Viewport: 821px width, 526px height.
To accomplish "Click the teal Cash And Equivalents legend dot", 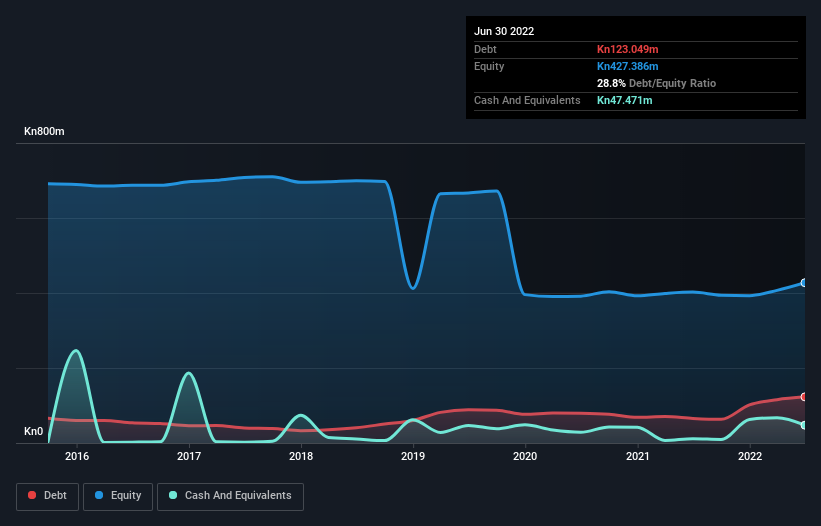I will coord(173,495).
